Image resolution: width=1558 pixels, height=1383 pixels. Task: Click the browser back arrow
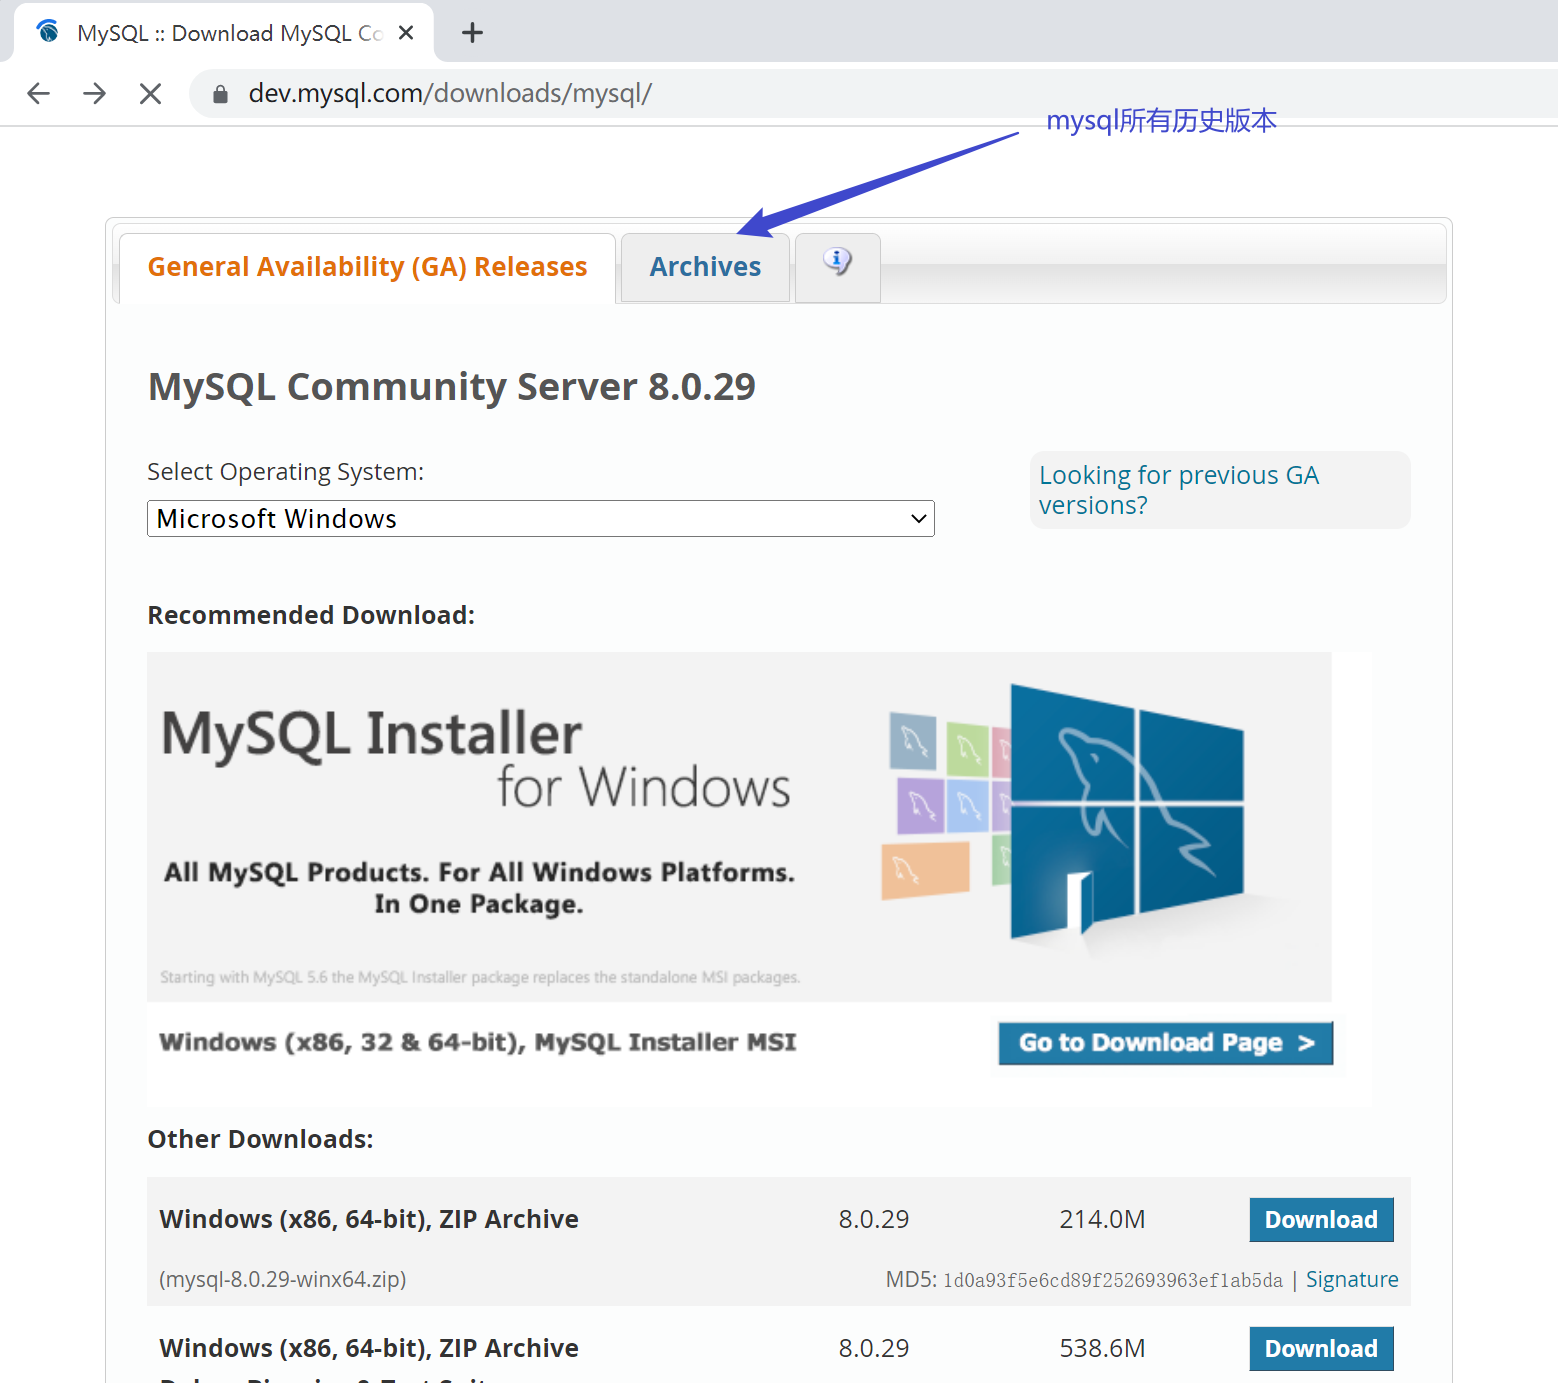39,93
